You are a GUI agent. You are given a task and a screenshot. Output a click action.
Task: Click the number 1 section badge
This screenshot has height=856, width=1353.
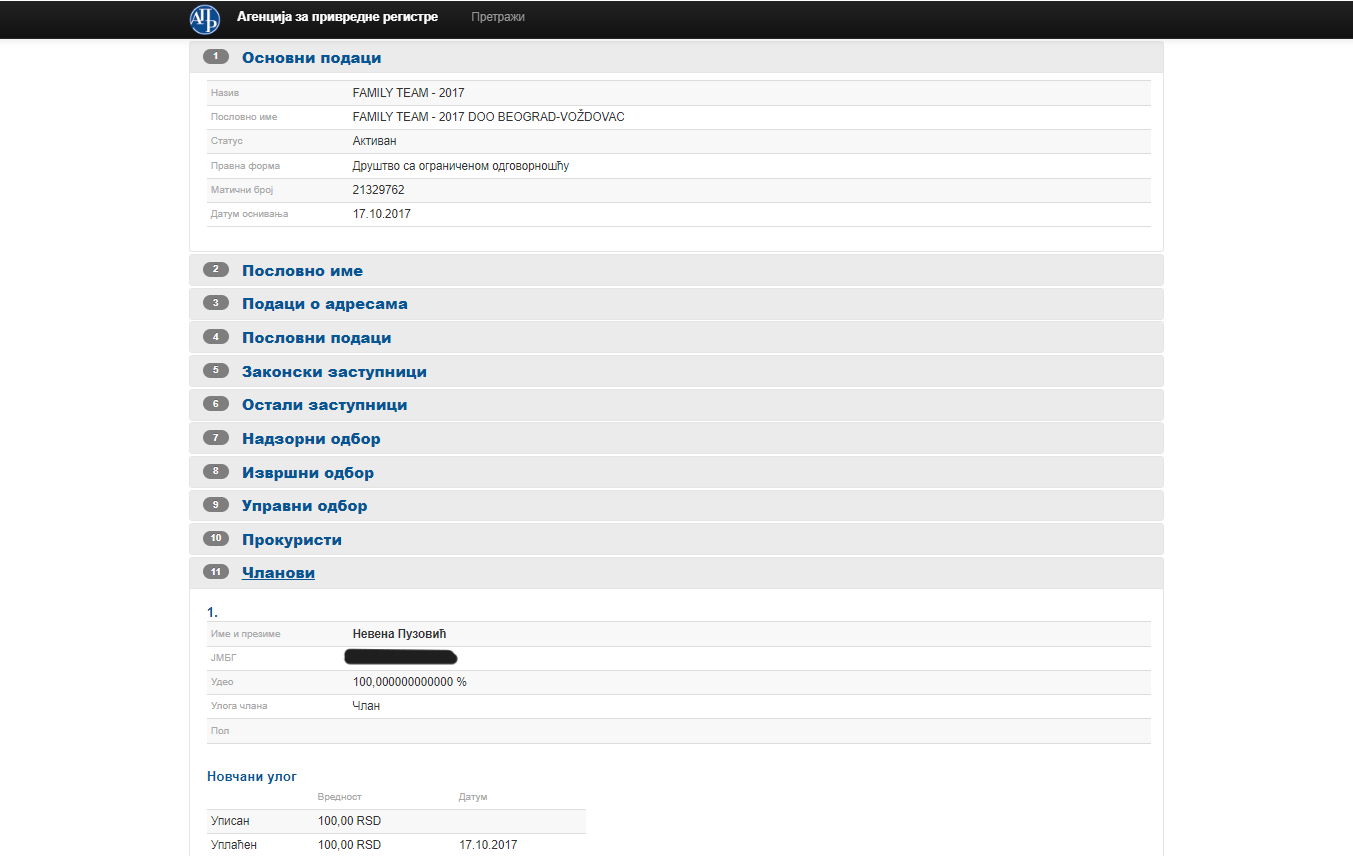coord(216,57)
